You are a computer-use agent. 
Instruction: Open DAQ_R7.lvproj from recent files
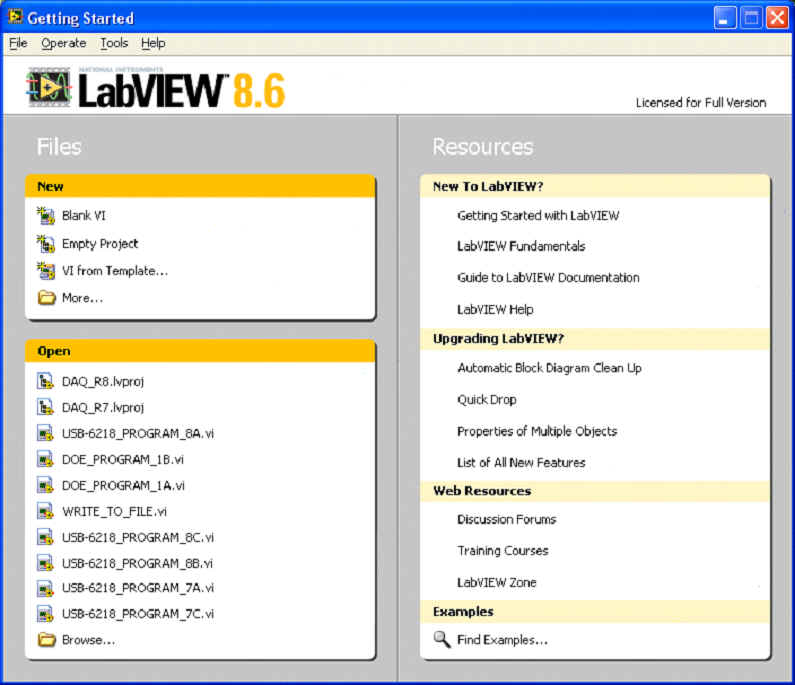coord(103,408)
